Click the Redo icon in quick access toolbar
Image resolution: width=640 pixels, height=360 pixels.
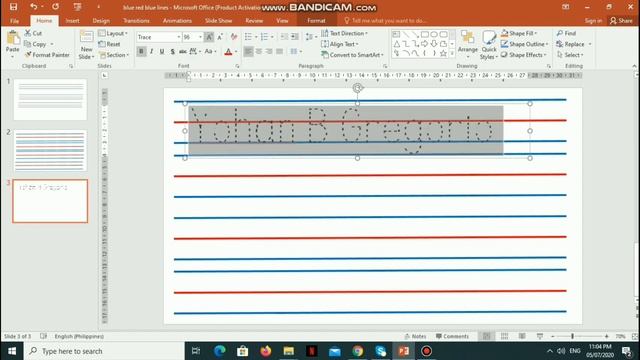coord(56,7)
